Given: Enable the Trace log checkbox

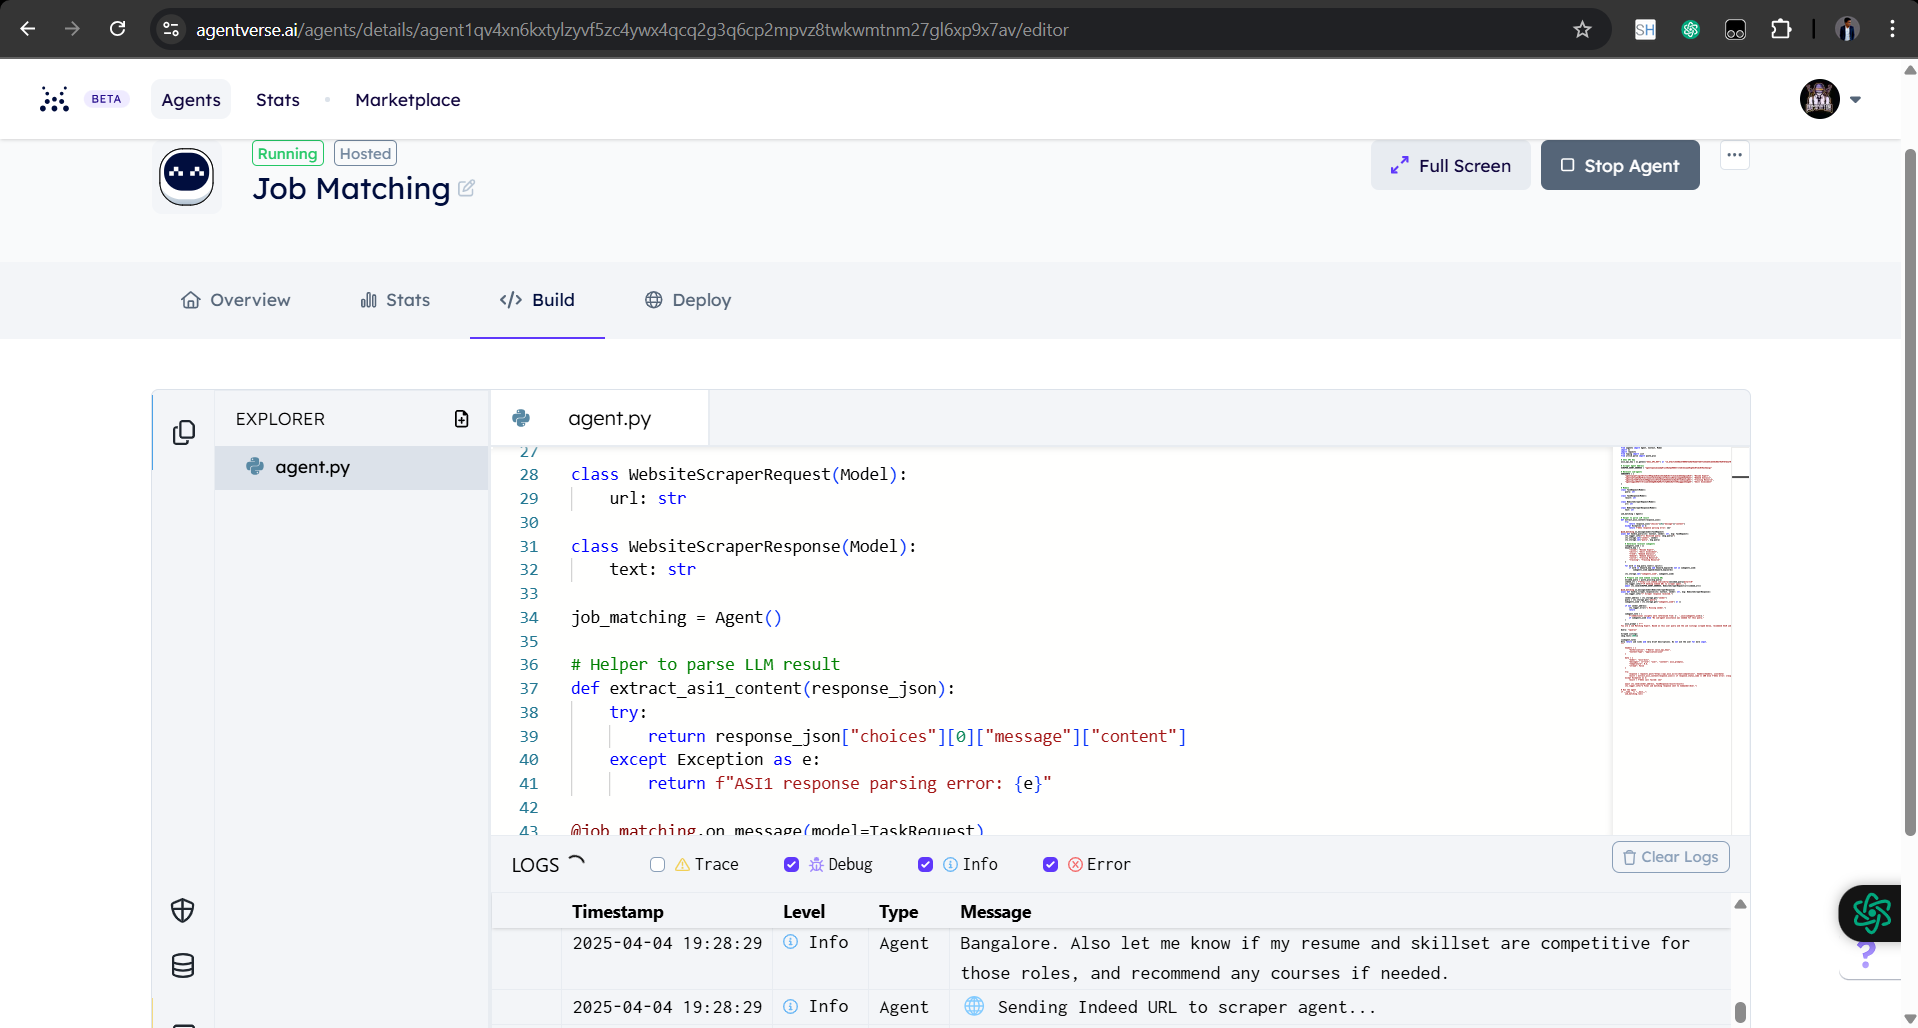Looking at the screenshot, I should point(657,865).
